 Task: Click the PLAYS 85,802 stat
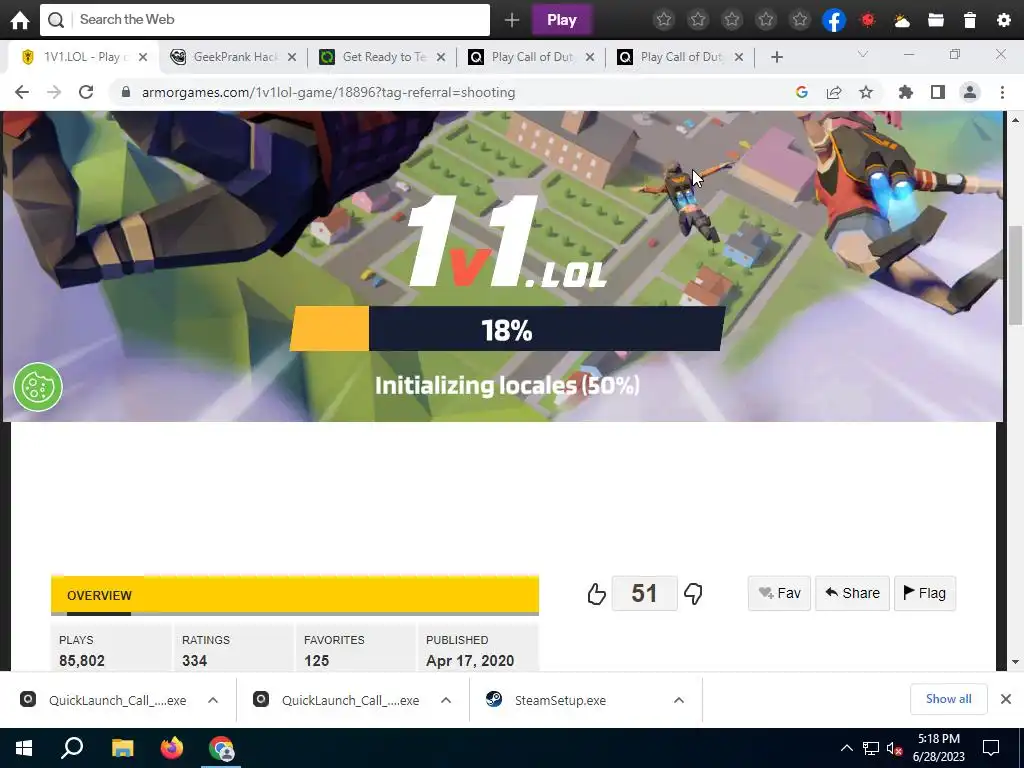(x=111, y=649)
